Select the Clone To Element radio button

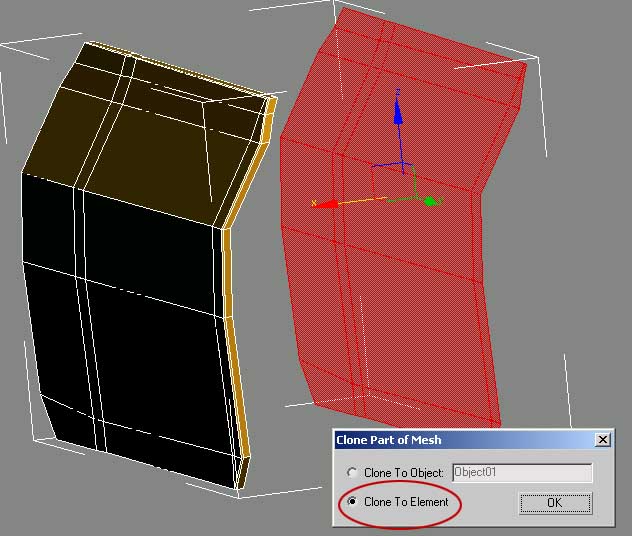[352, 501]
